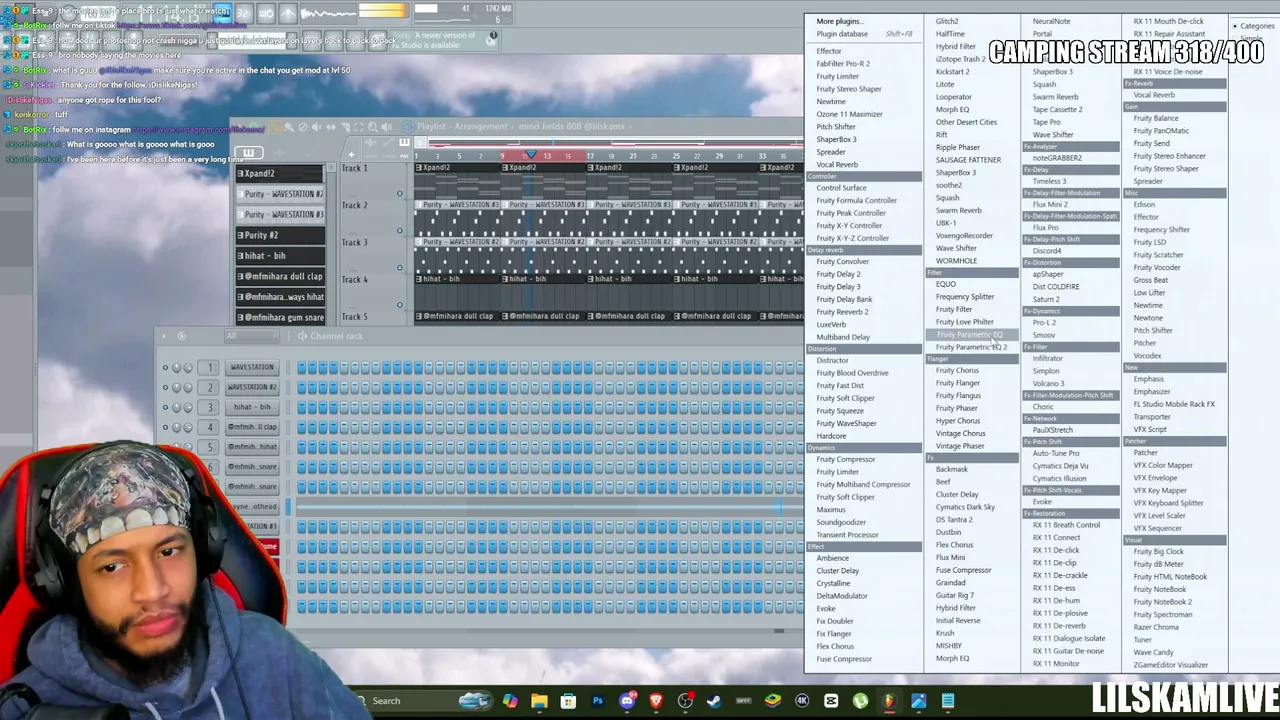This screenshot has height=720, width=1280.
Task: Click mixer track number 3 in Channel rack
Action: pos(210,407)
